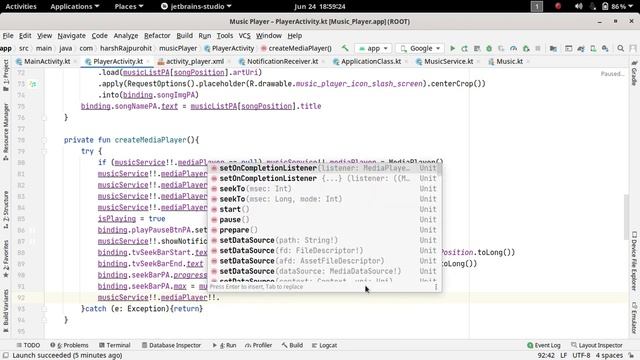The height and width of the screenshot is (360, 640).
Task: Click the system volume icon
Action: pos(578,6)
